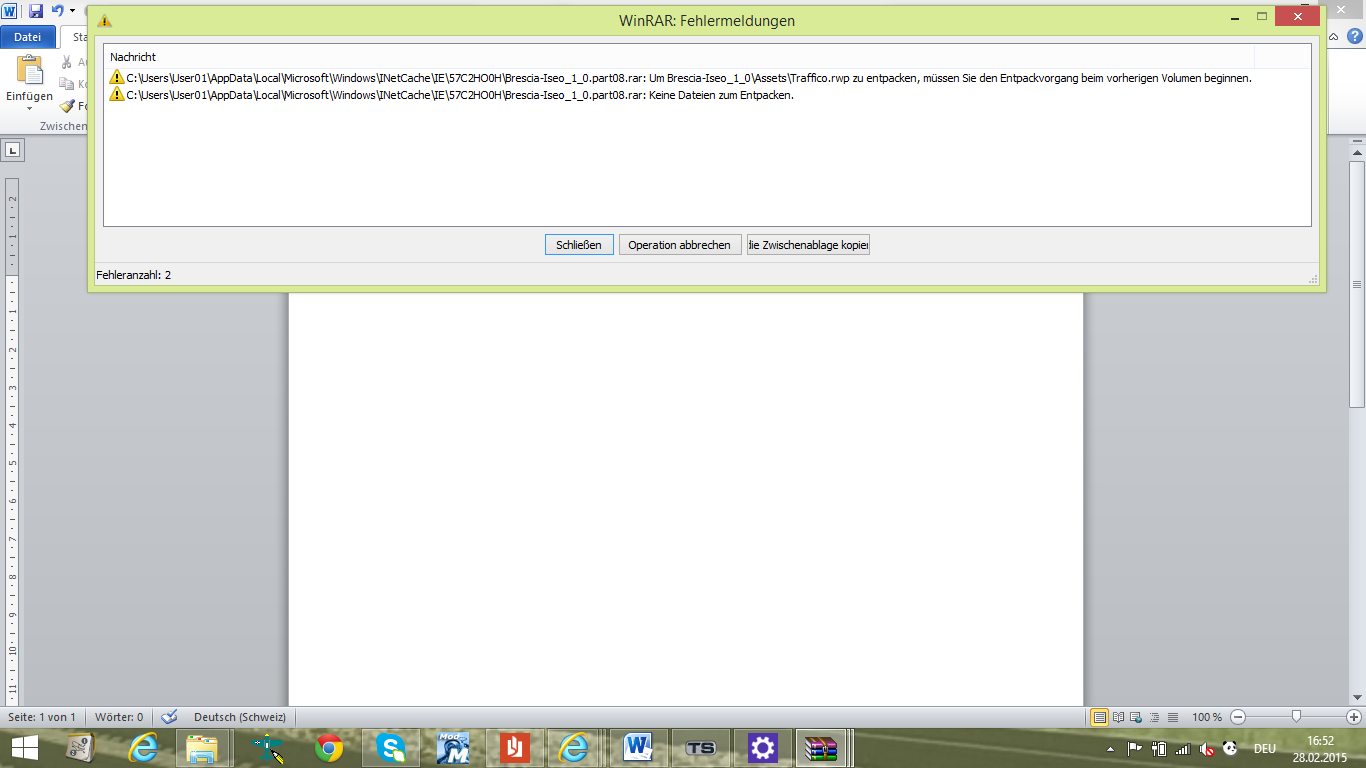This screenshot has width=1366, height=768.
Task: Click the 'Wörter: 0' word count
Action: click(x=119, y=717)
